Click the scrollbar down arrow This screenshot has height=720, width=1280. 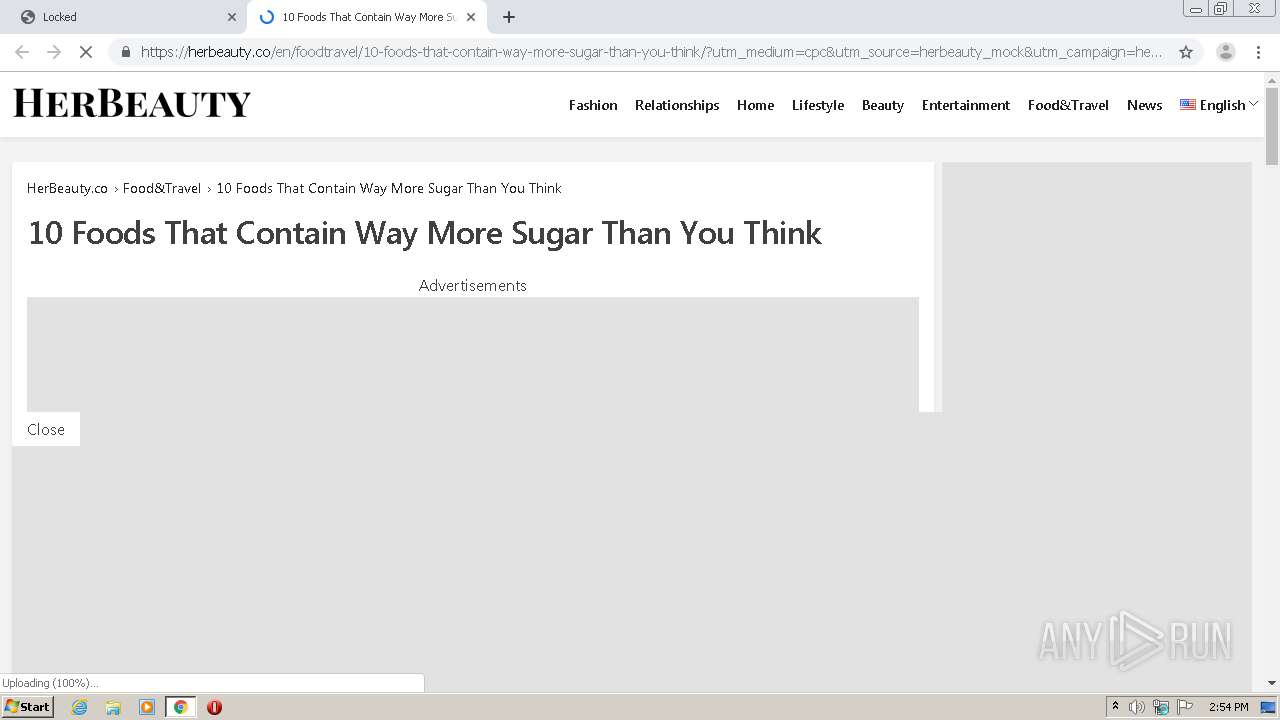1272,683
